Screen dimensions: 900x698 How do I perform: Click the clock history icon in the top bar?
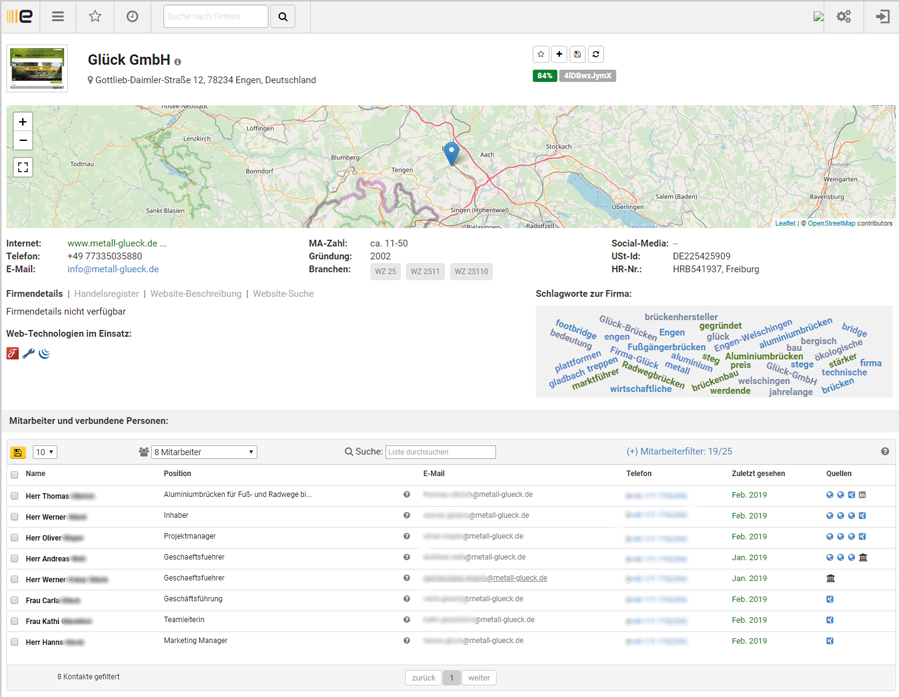tap(131, 17)
